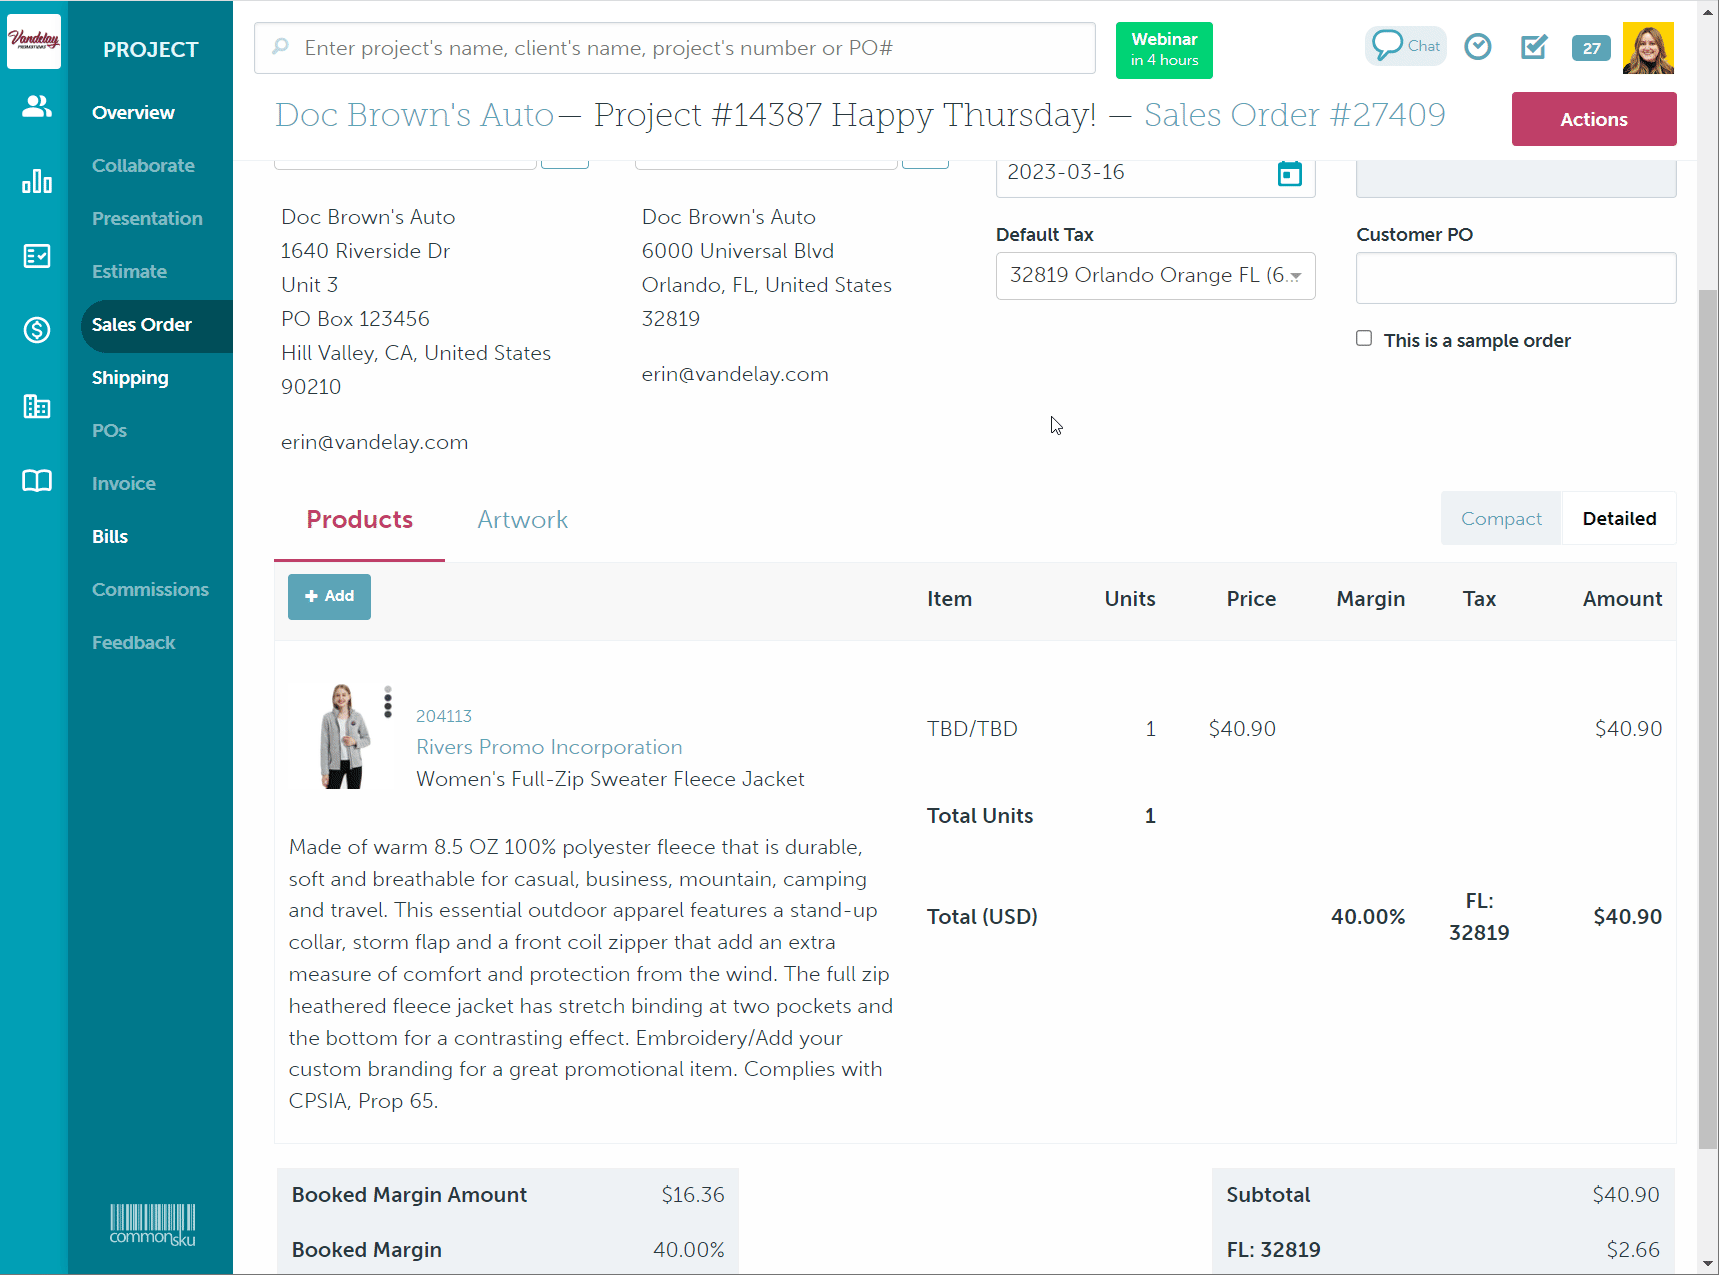Open the jacket item's three-dot menu
Viewport: 1719px width, 1275px height.
(388, 702)
